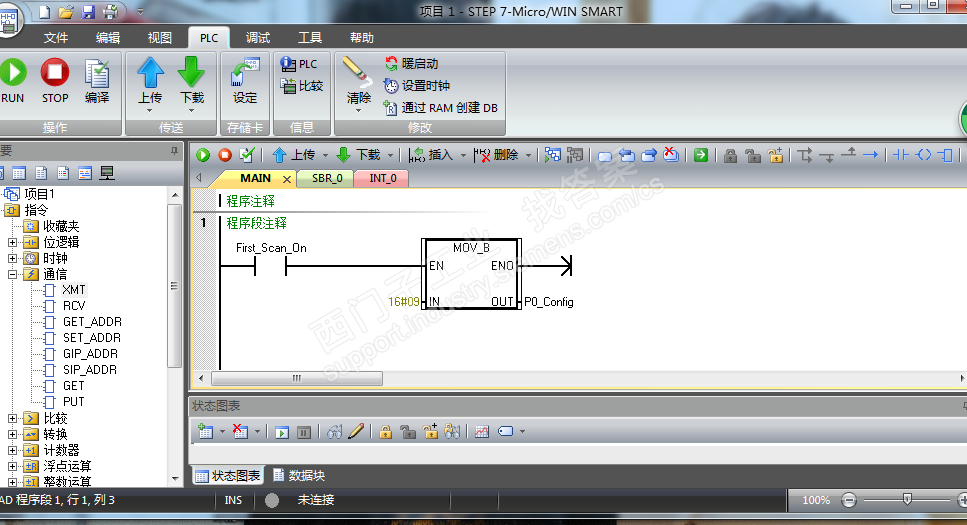
Task: Click chart status play icon
Action: pyautogui.click(x=282, y=432)
